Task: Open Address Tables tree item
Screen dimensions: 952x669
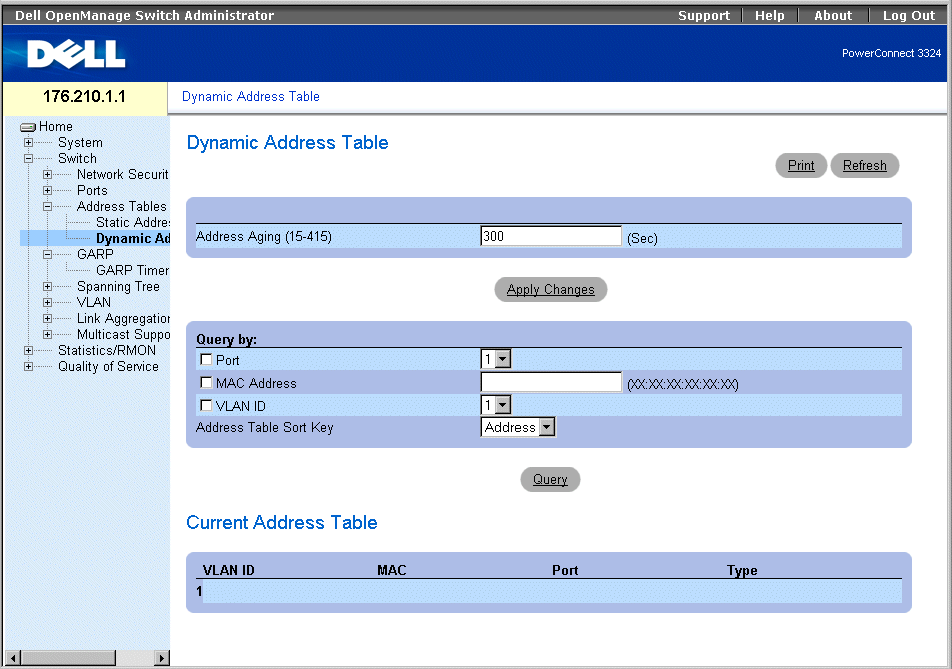Action: pos(121,206)
